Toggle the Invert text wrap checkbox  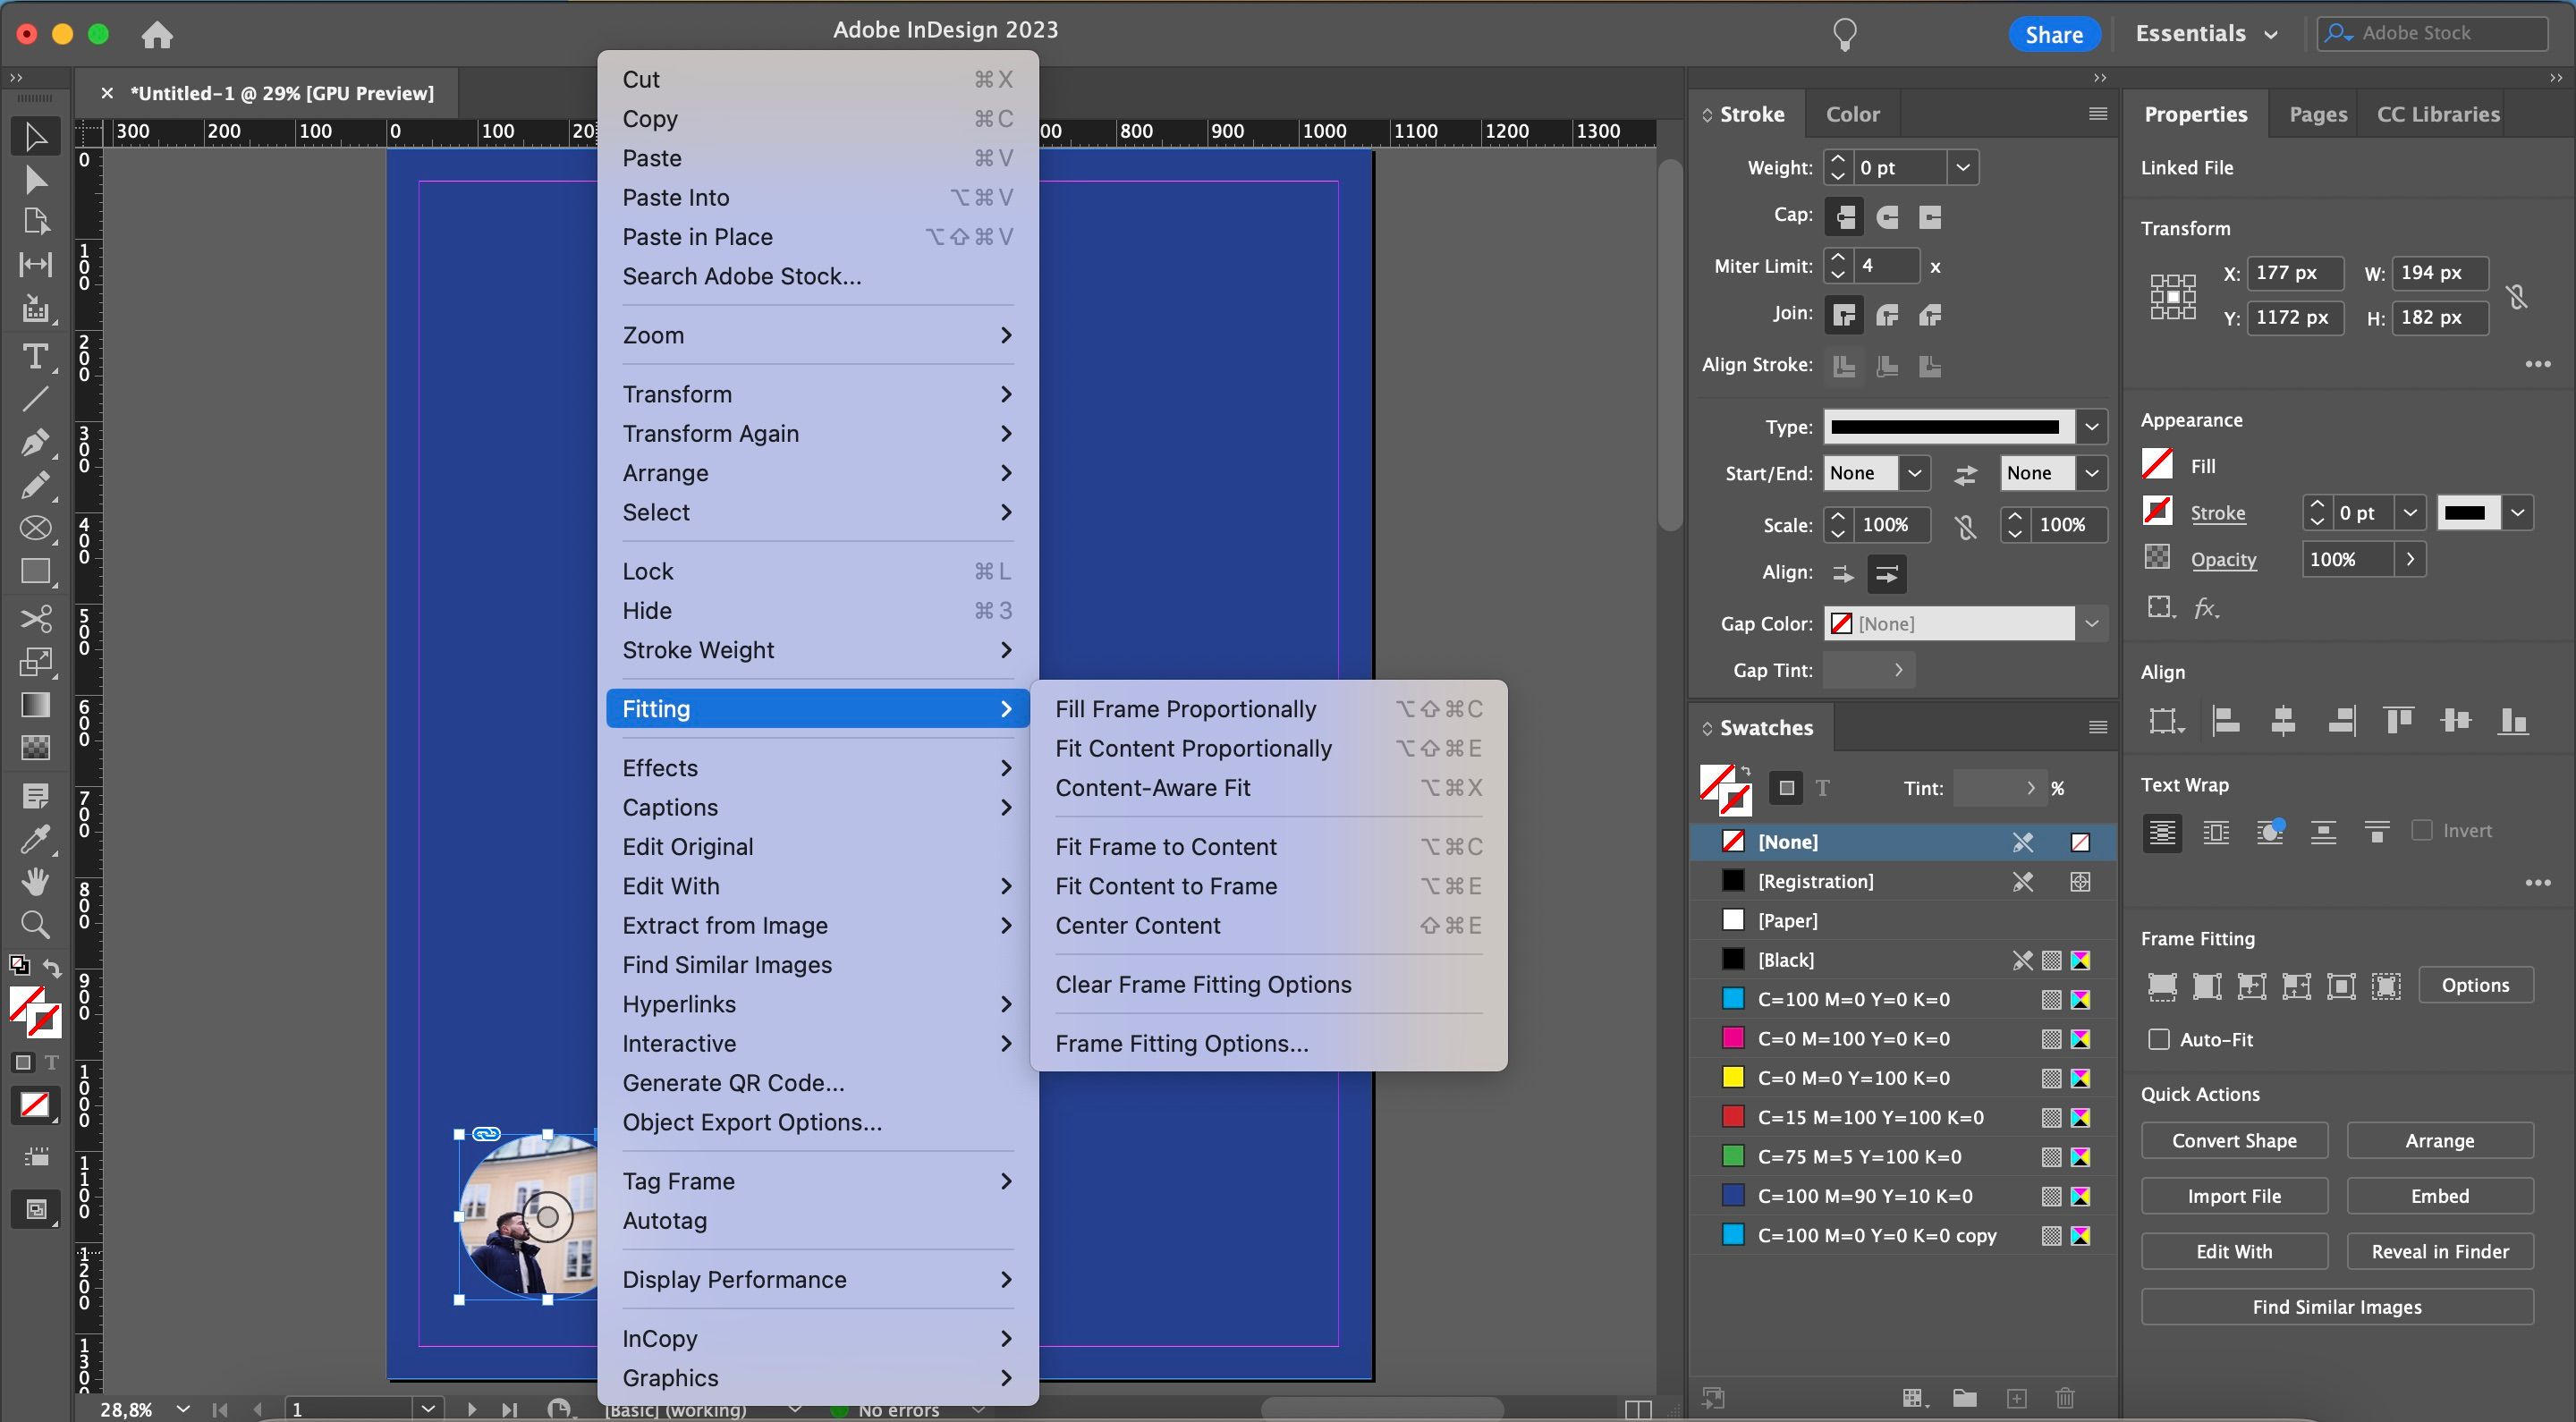pos(2420,830)
